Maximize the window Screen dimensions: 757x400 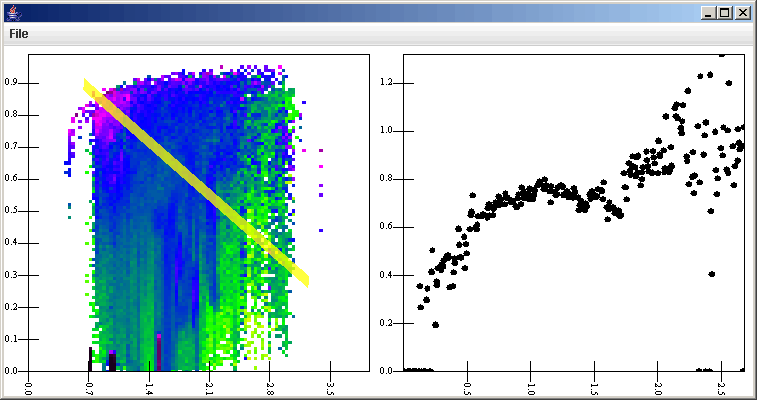tap(725, 14)
